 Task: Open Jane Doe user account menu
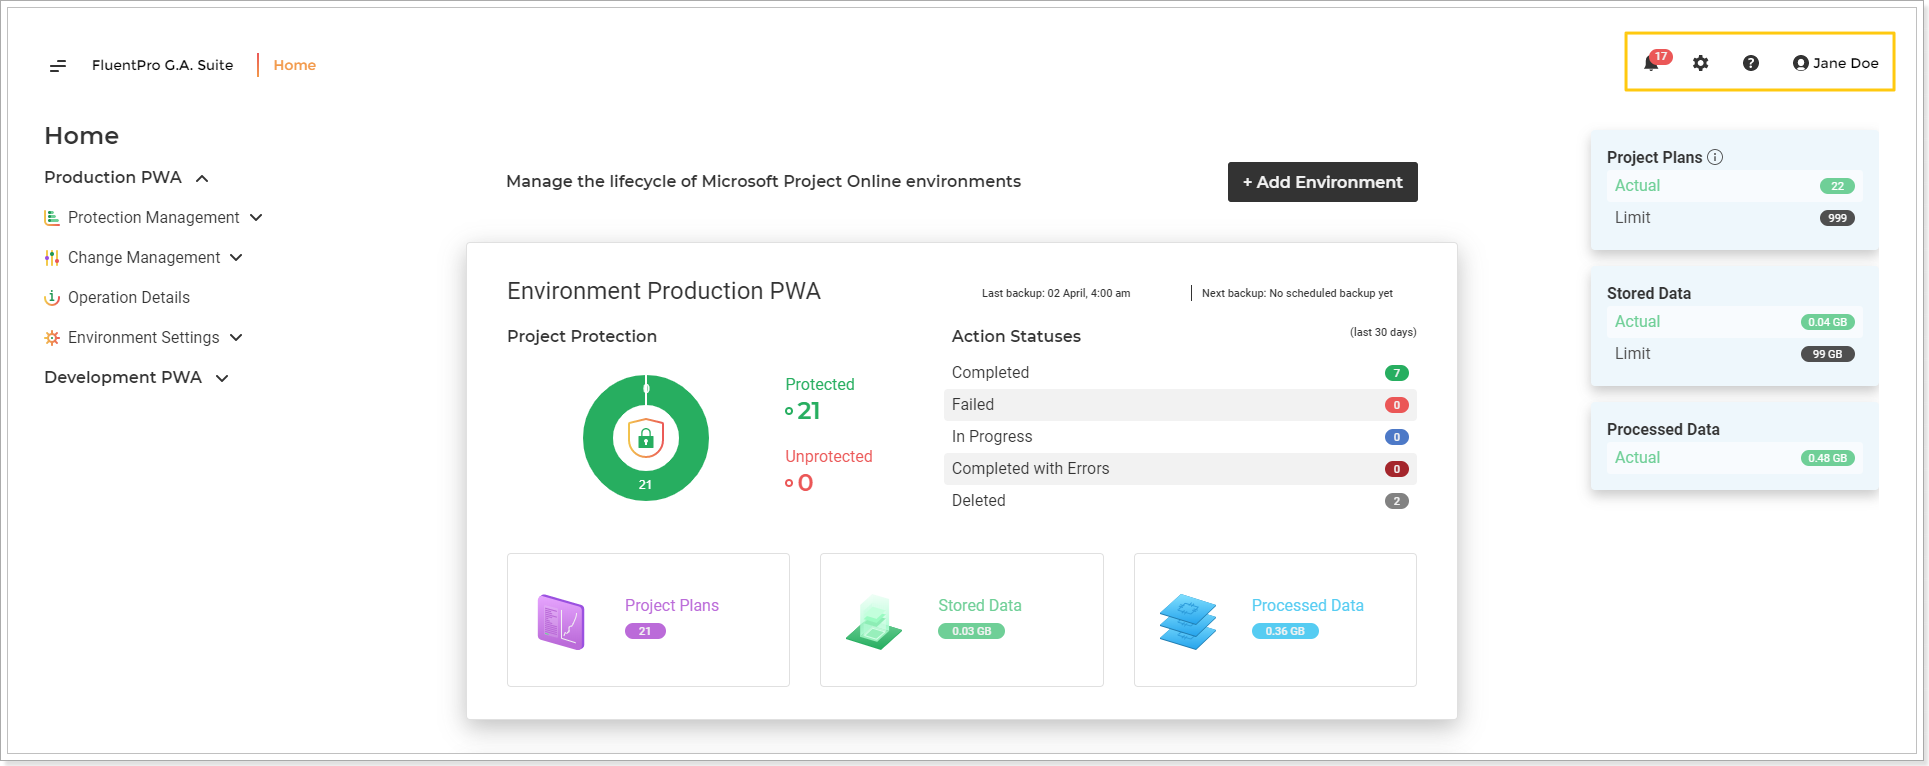coord(1835,63)
